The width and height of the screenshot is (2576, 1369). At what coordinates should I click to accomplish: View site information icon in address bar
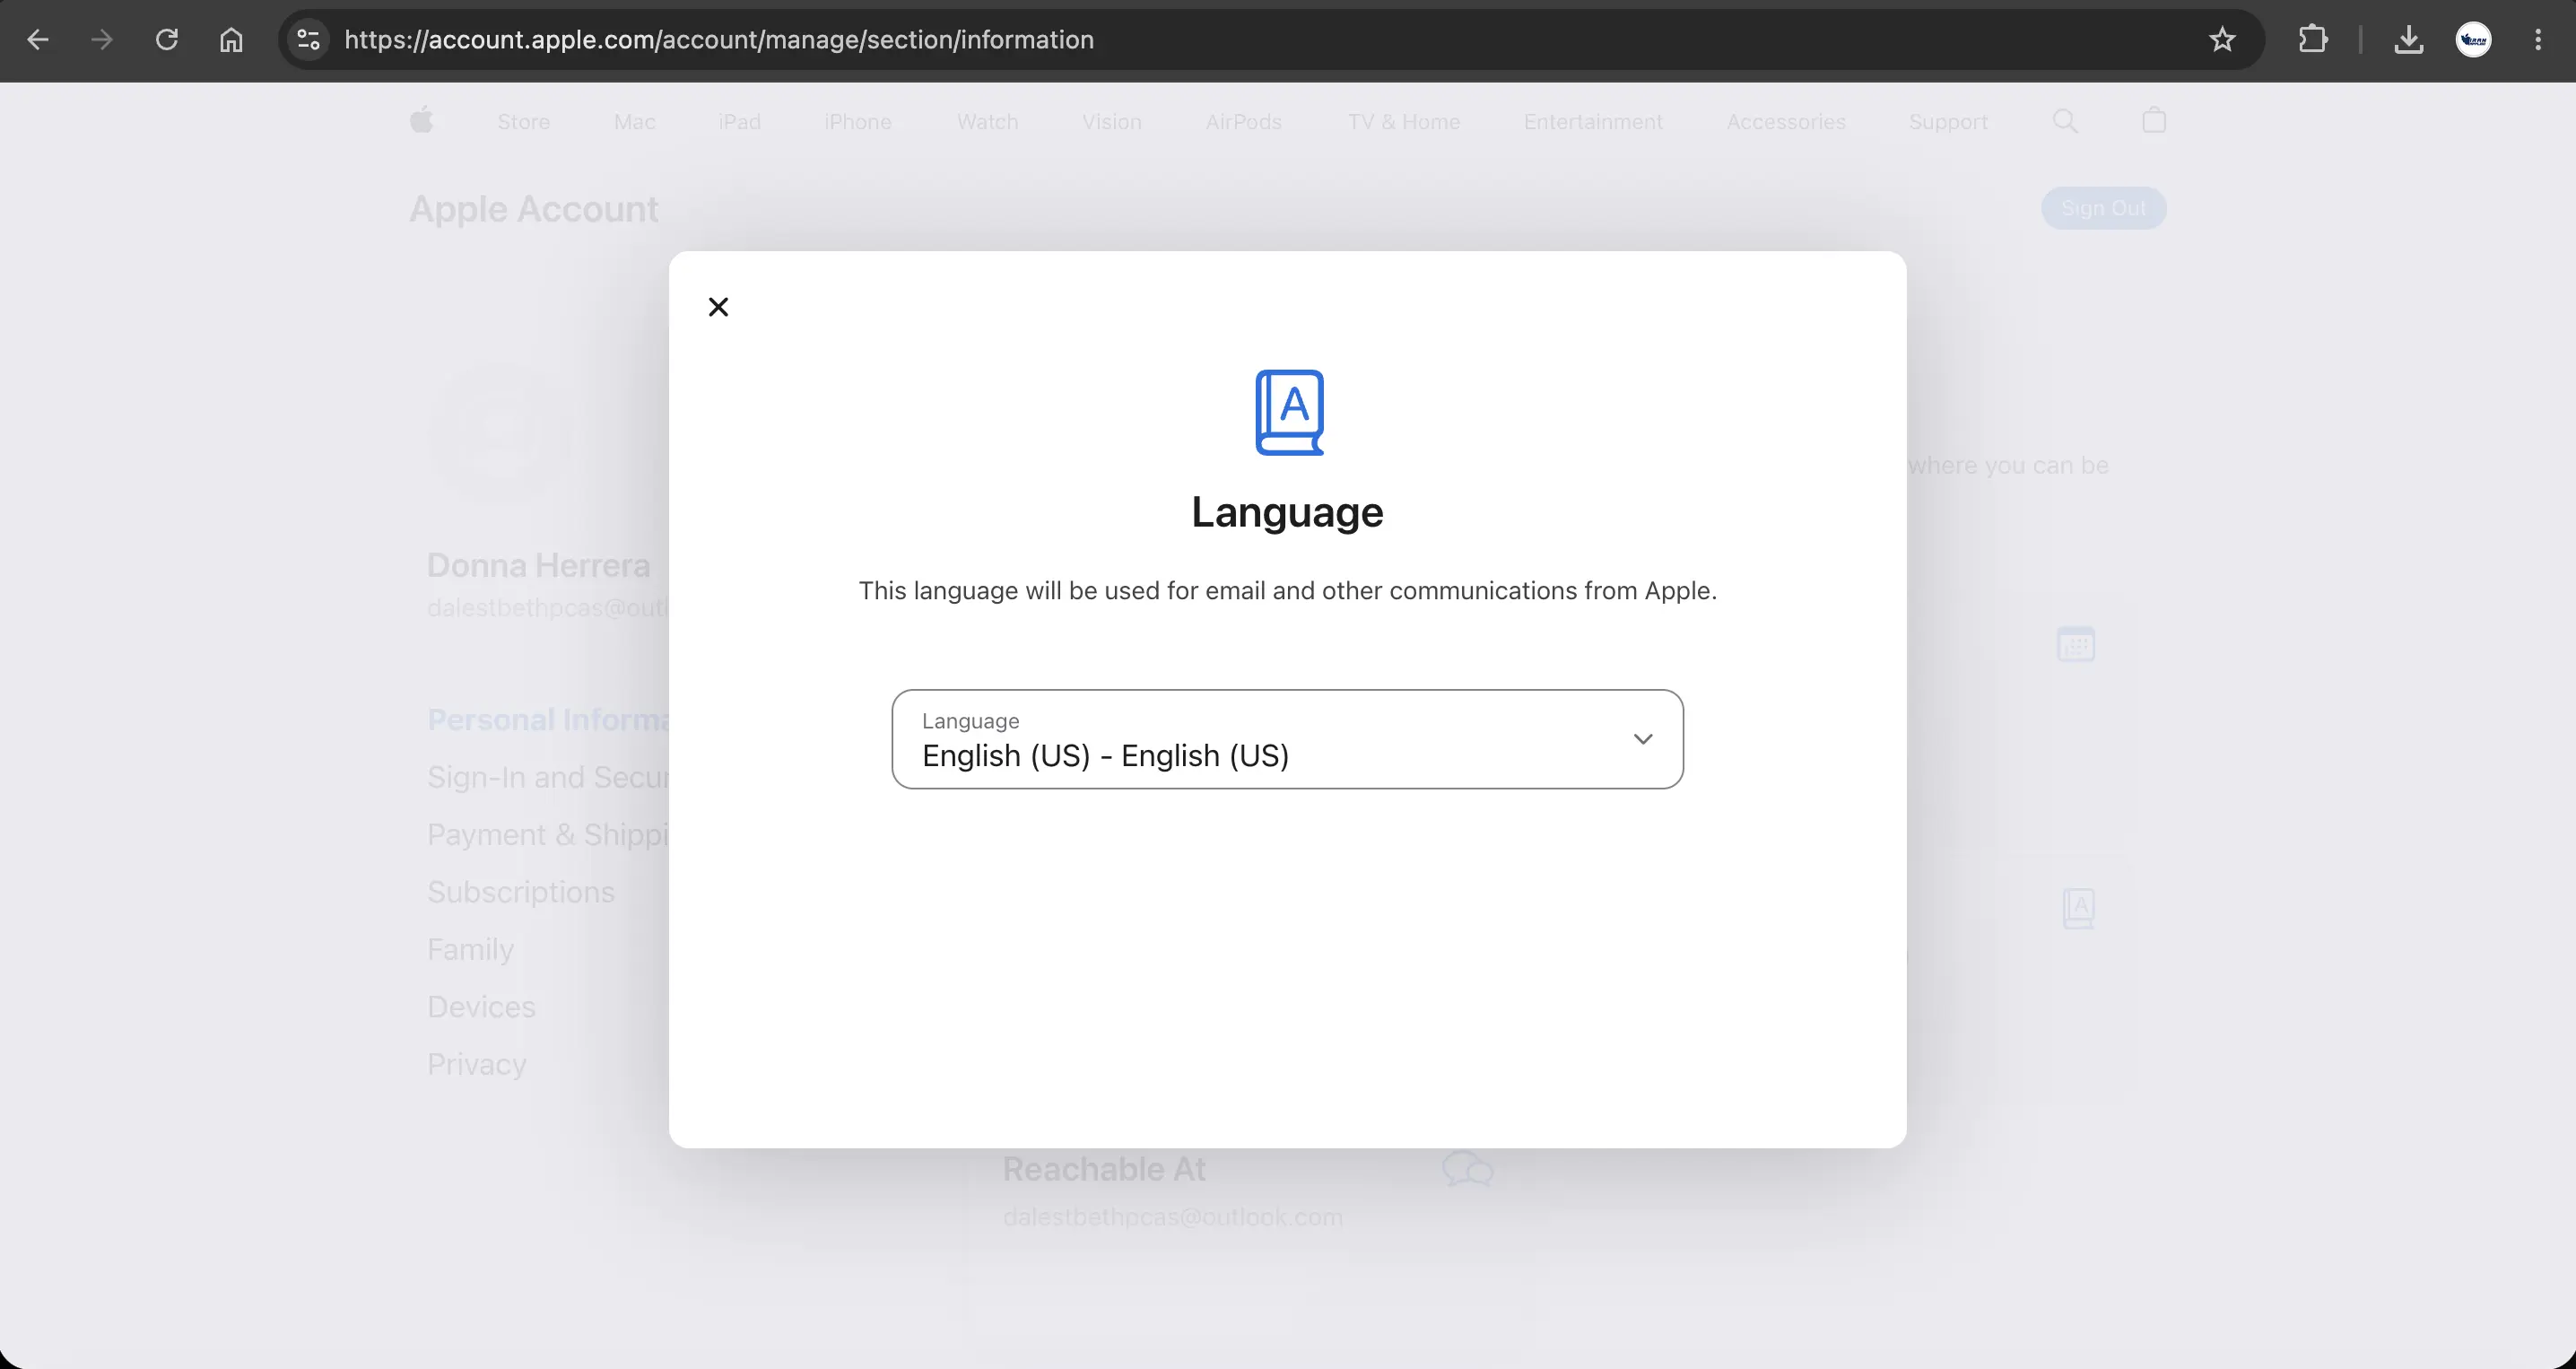point(308,40)
